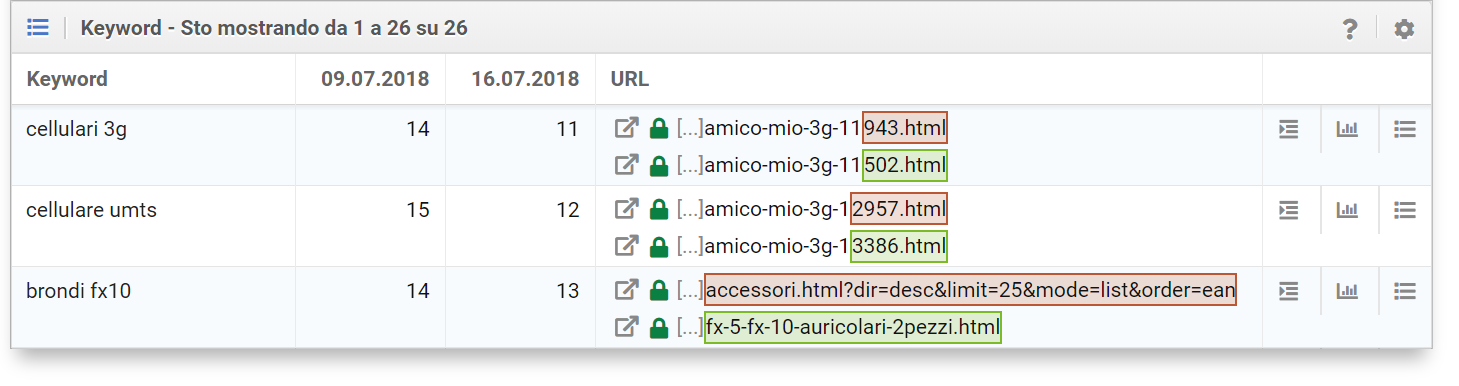Viewport: 1459px width, 386px height.
Task: Open external link for amico-mio-3g-11502.html
Action: tap(626, 164)
